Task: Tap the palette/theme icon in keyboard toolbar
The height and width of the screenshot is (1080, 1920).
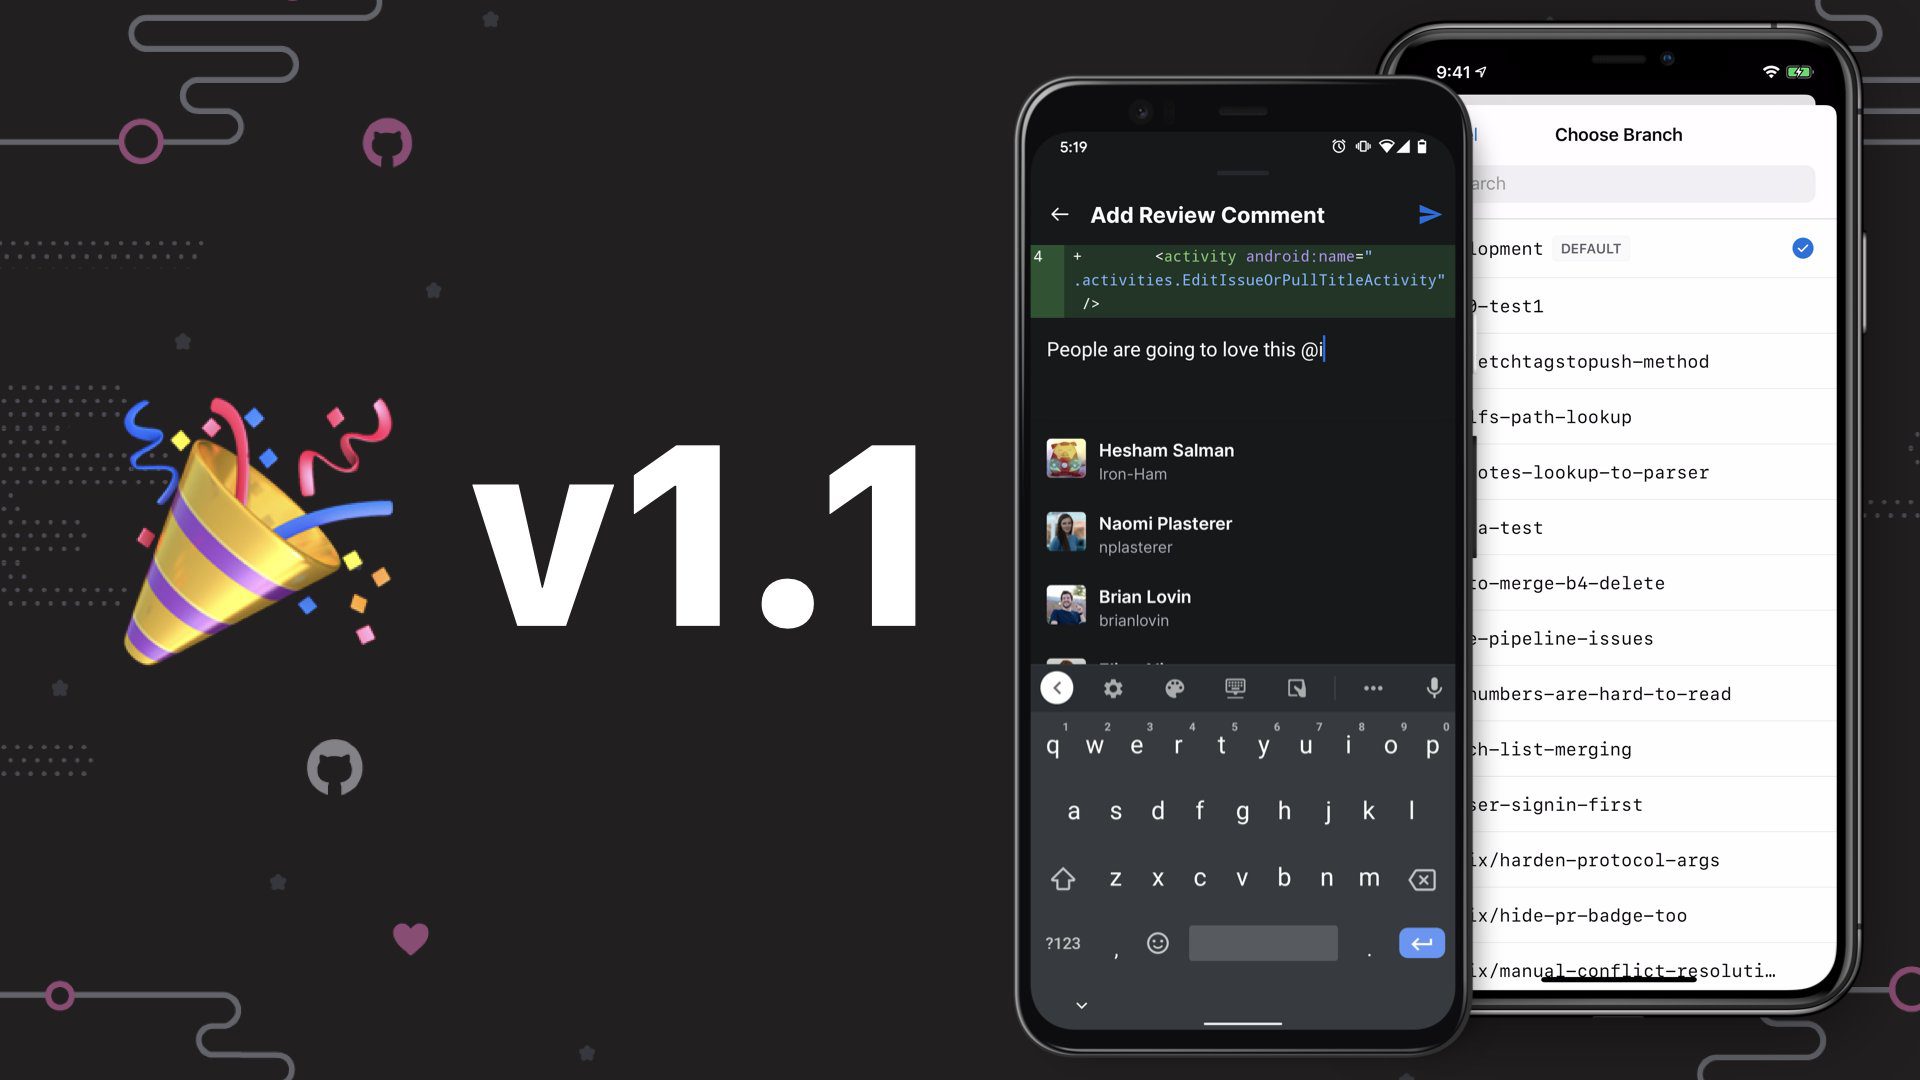Action: [1174, 687]
